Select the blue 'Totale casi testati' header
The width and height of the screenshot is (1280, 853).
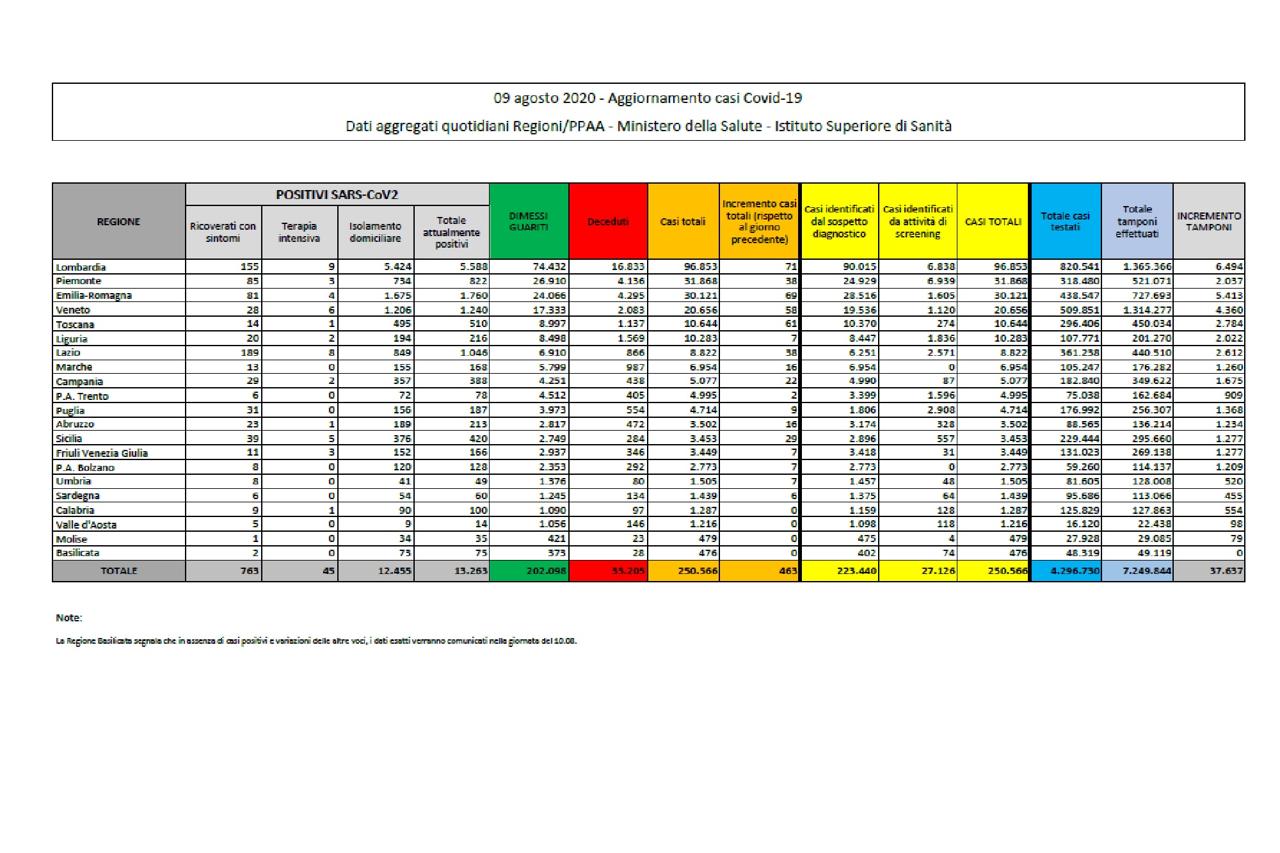[1065, 223]
